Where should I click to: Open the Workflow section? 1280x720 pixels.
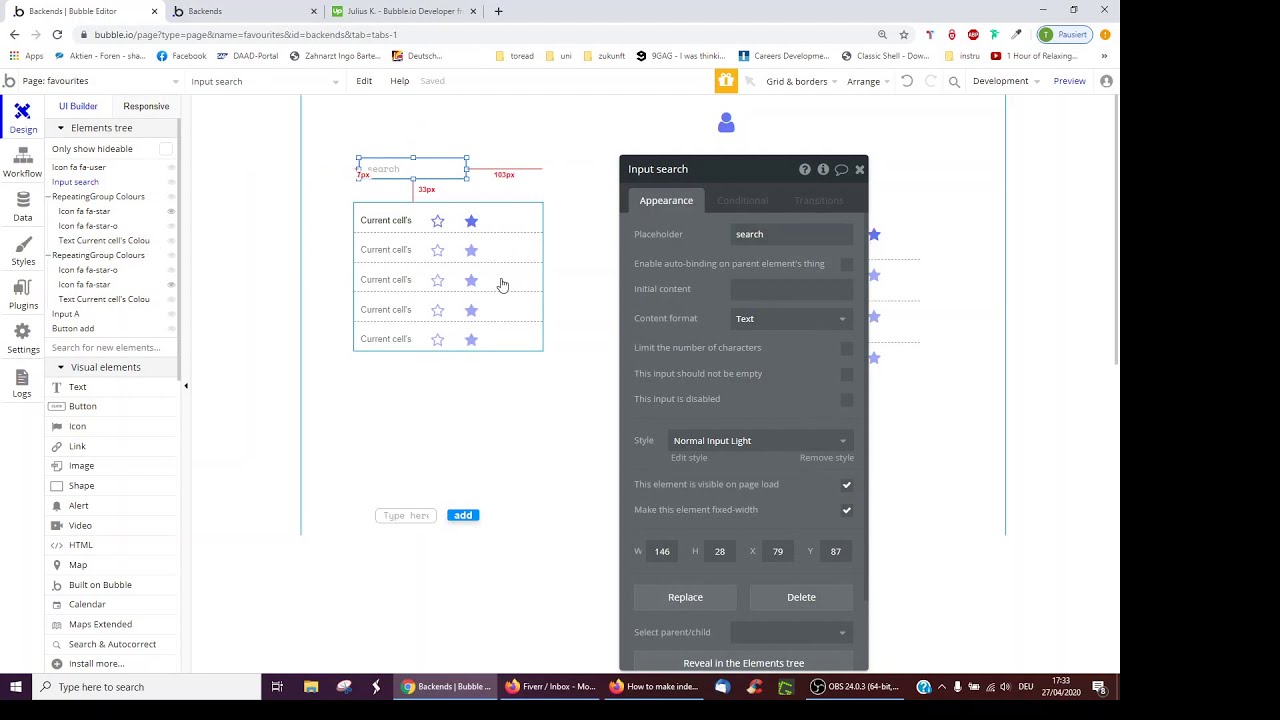click(22, 162)
